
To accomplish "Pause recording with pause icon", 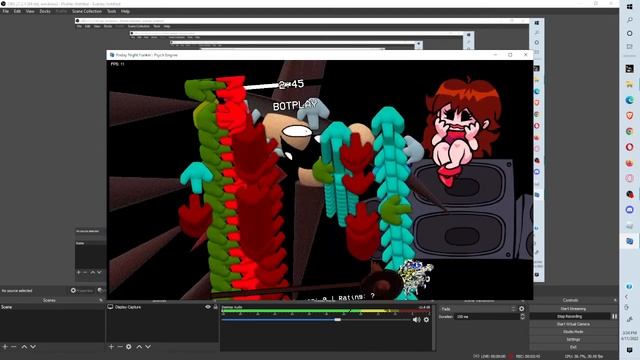I will coord(614,316).
